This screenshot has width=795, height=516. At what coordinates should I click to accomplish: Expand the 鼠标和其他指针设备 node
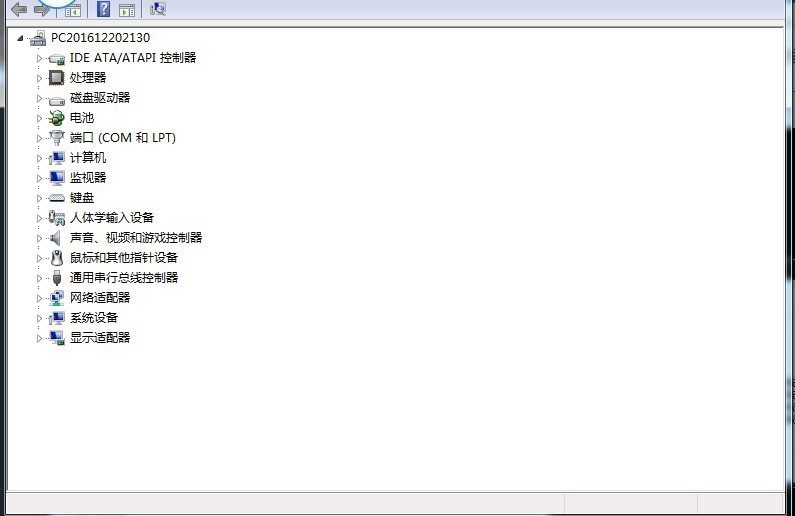tap(40, 258)
